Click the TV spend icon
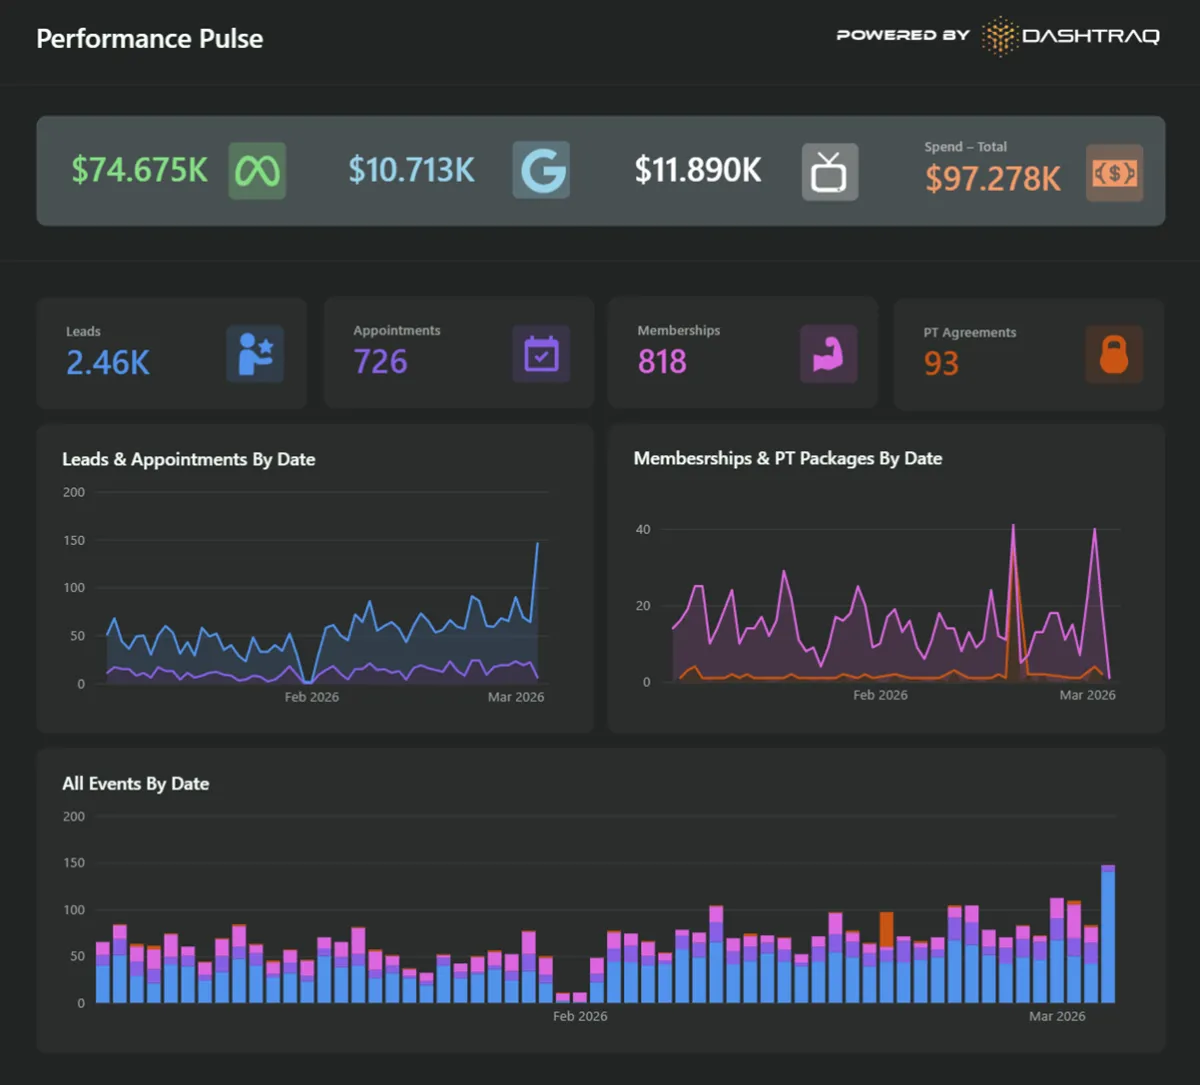1200x1085 pixels. [x=829, y=172]
